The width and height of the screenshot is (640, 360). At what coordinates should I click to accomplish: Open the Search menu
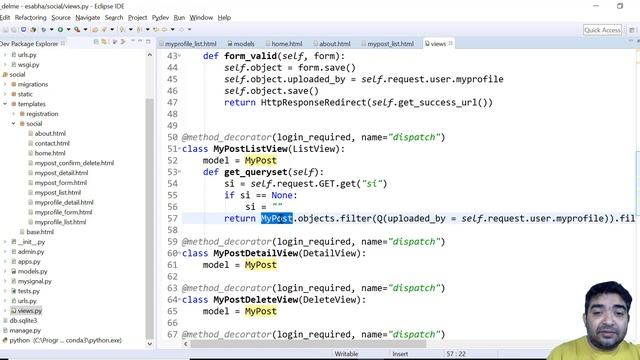pos(114,18)
